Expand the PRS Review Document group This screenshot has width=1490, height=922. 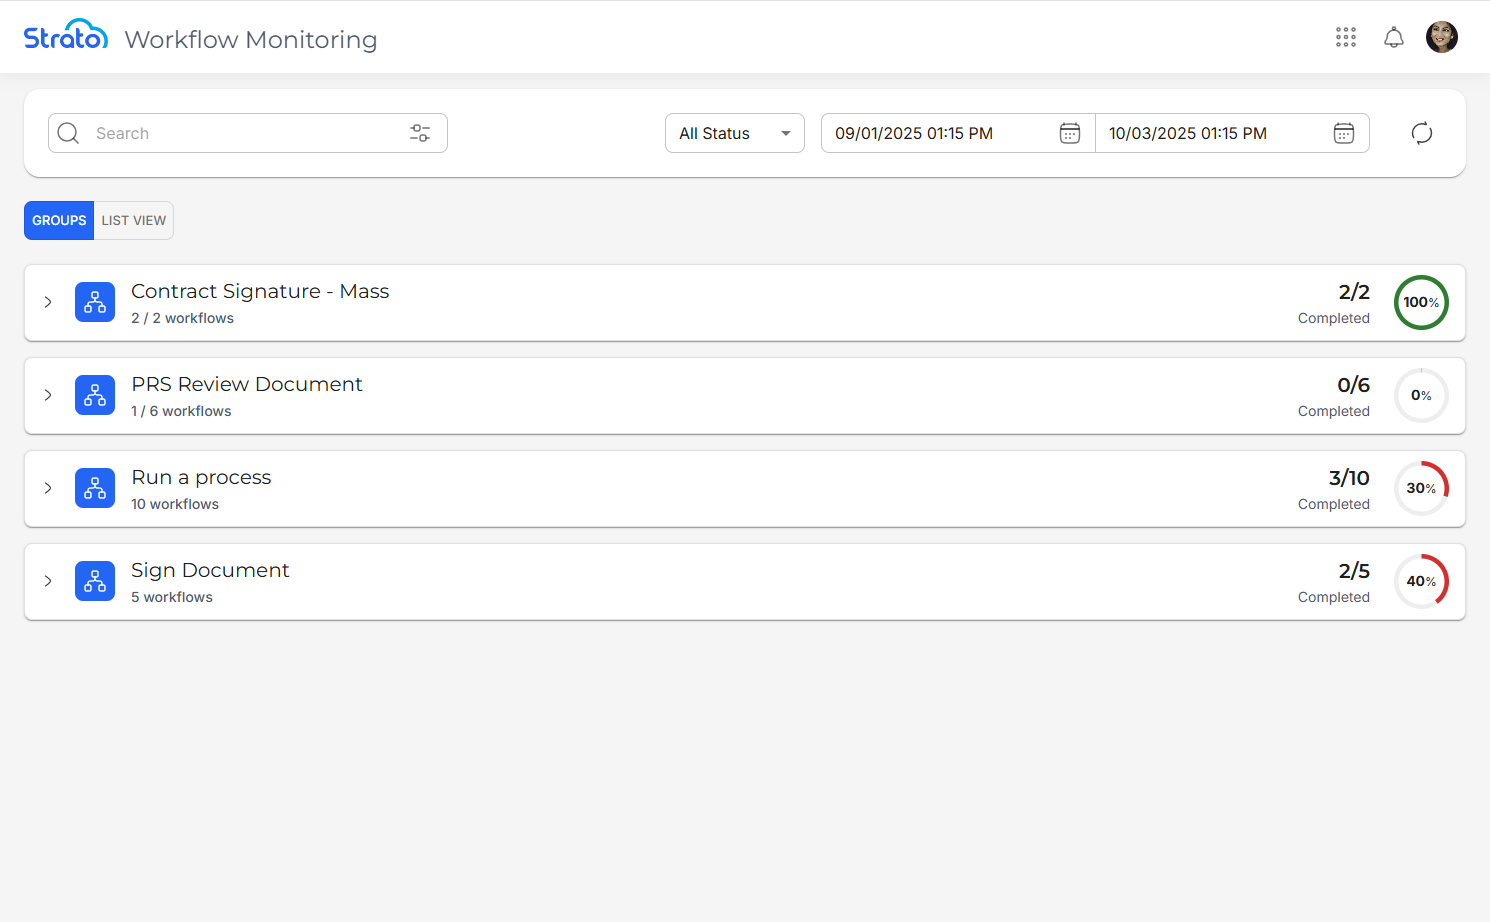click(x=48, y=395)
